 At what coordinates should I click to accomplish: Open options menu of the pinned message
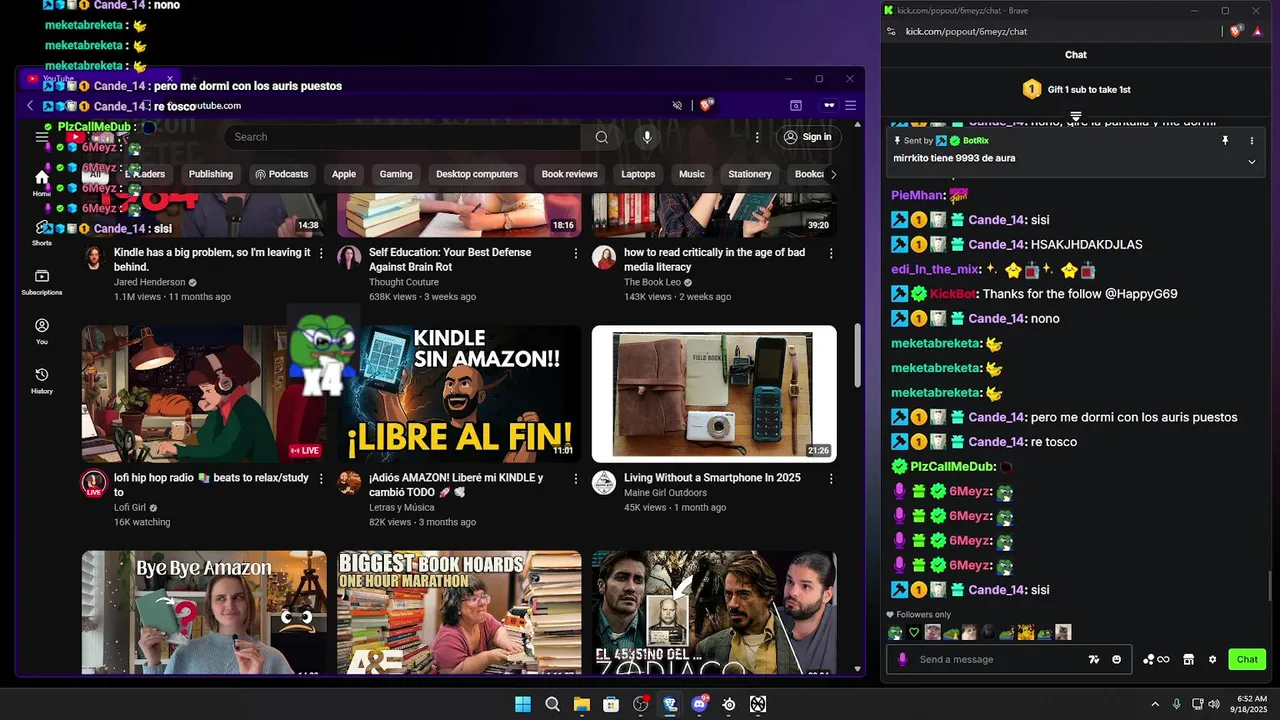click(x=1252, y=141)
